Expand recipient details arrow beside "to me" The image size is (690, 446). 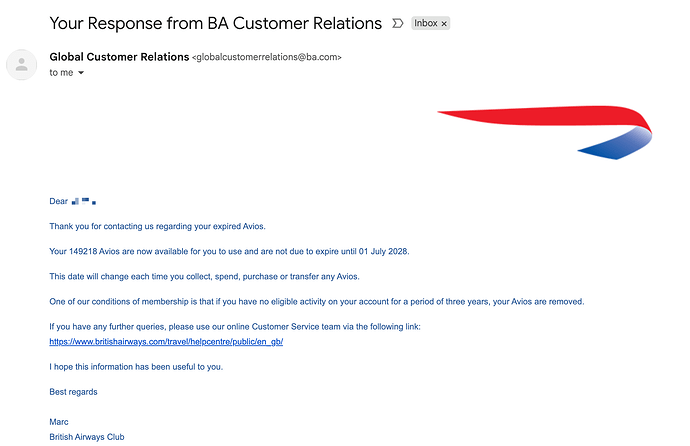[x=81, y=73]
